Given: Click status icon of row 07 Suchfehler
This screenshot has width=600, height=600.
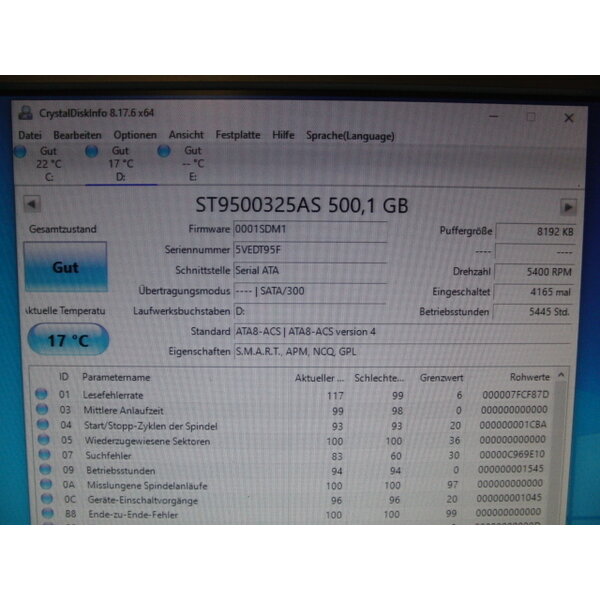Looking at the screenshot, I should tap(44, 454).
